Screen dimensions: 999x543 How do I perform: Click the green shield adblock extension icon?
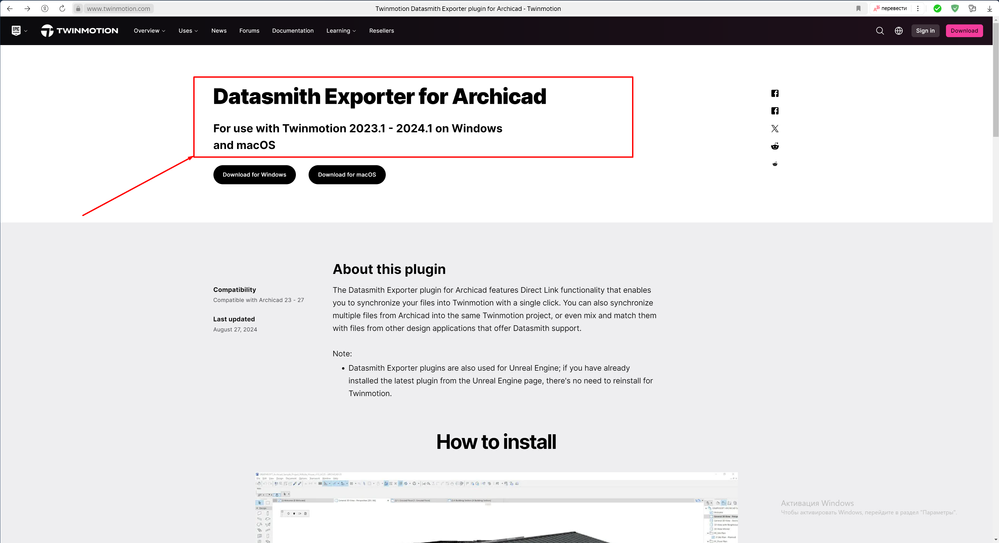point(954,8)
